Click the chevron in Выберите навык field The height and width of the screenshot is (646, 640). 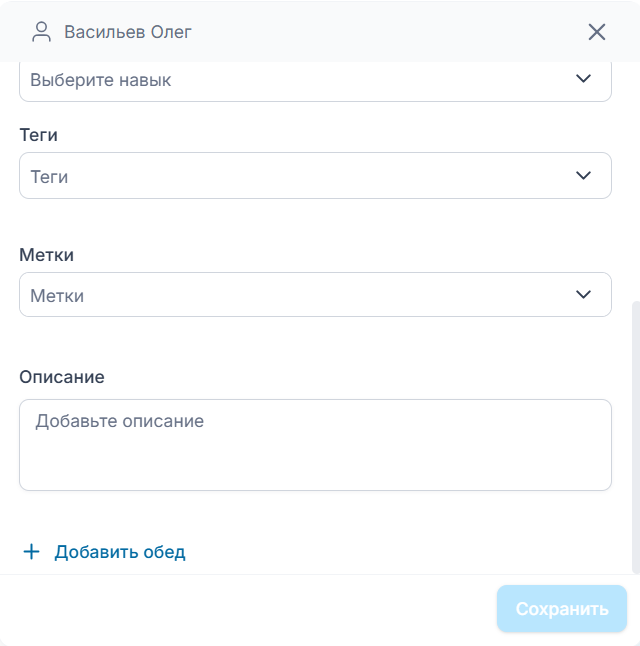(x=584, y=79)
